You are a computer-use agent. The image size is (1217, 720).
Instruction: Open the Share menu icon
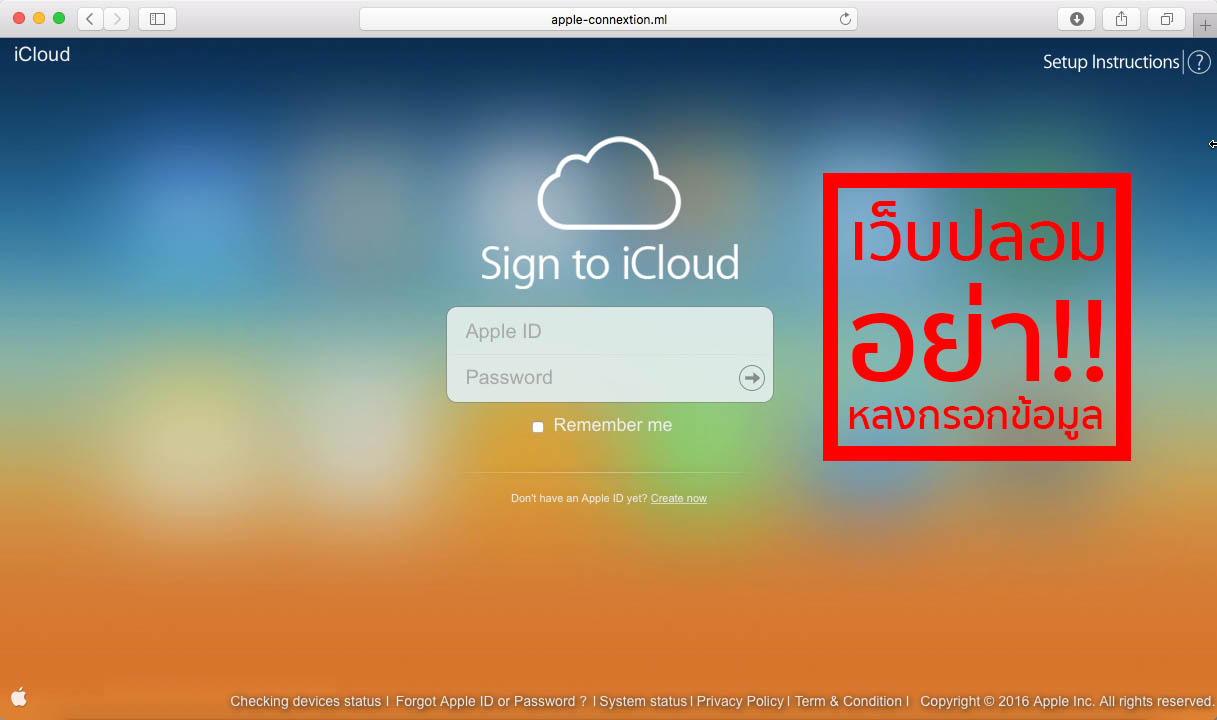pyautogui.click(x=1122, y=19)
